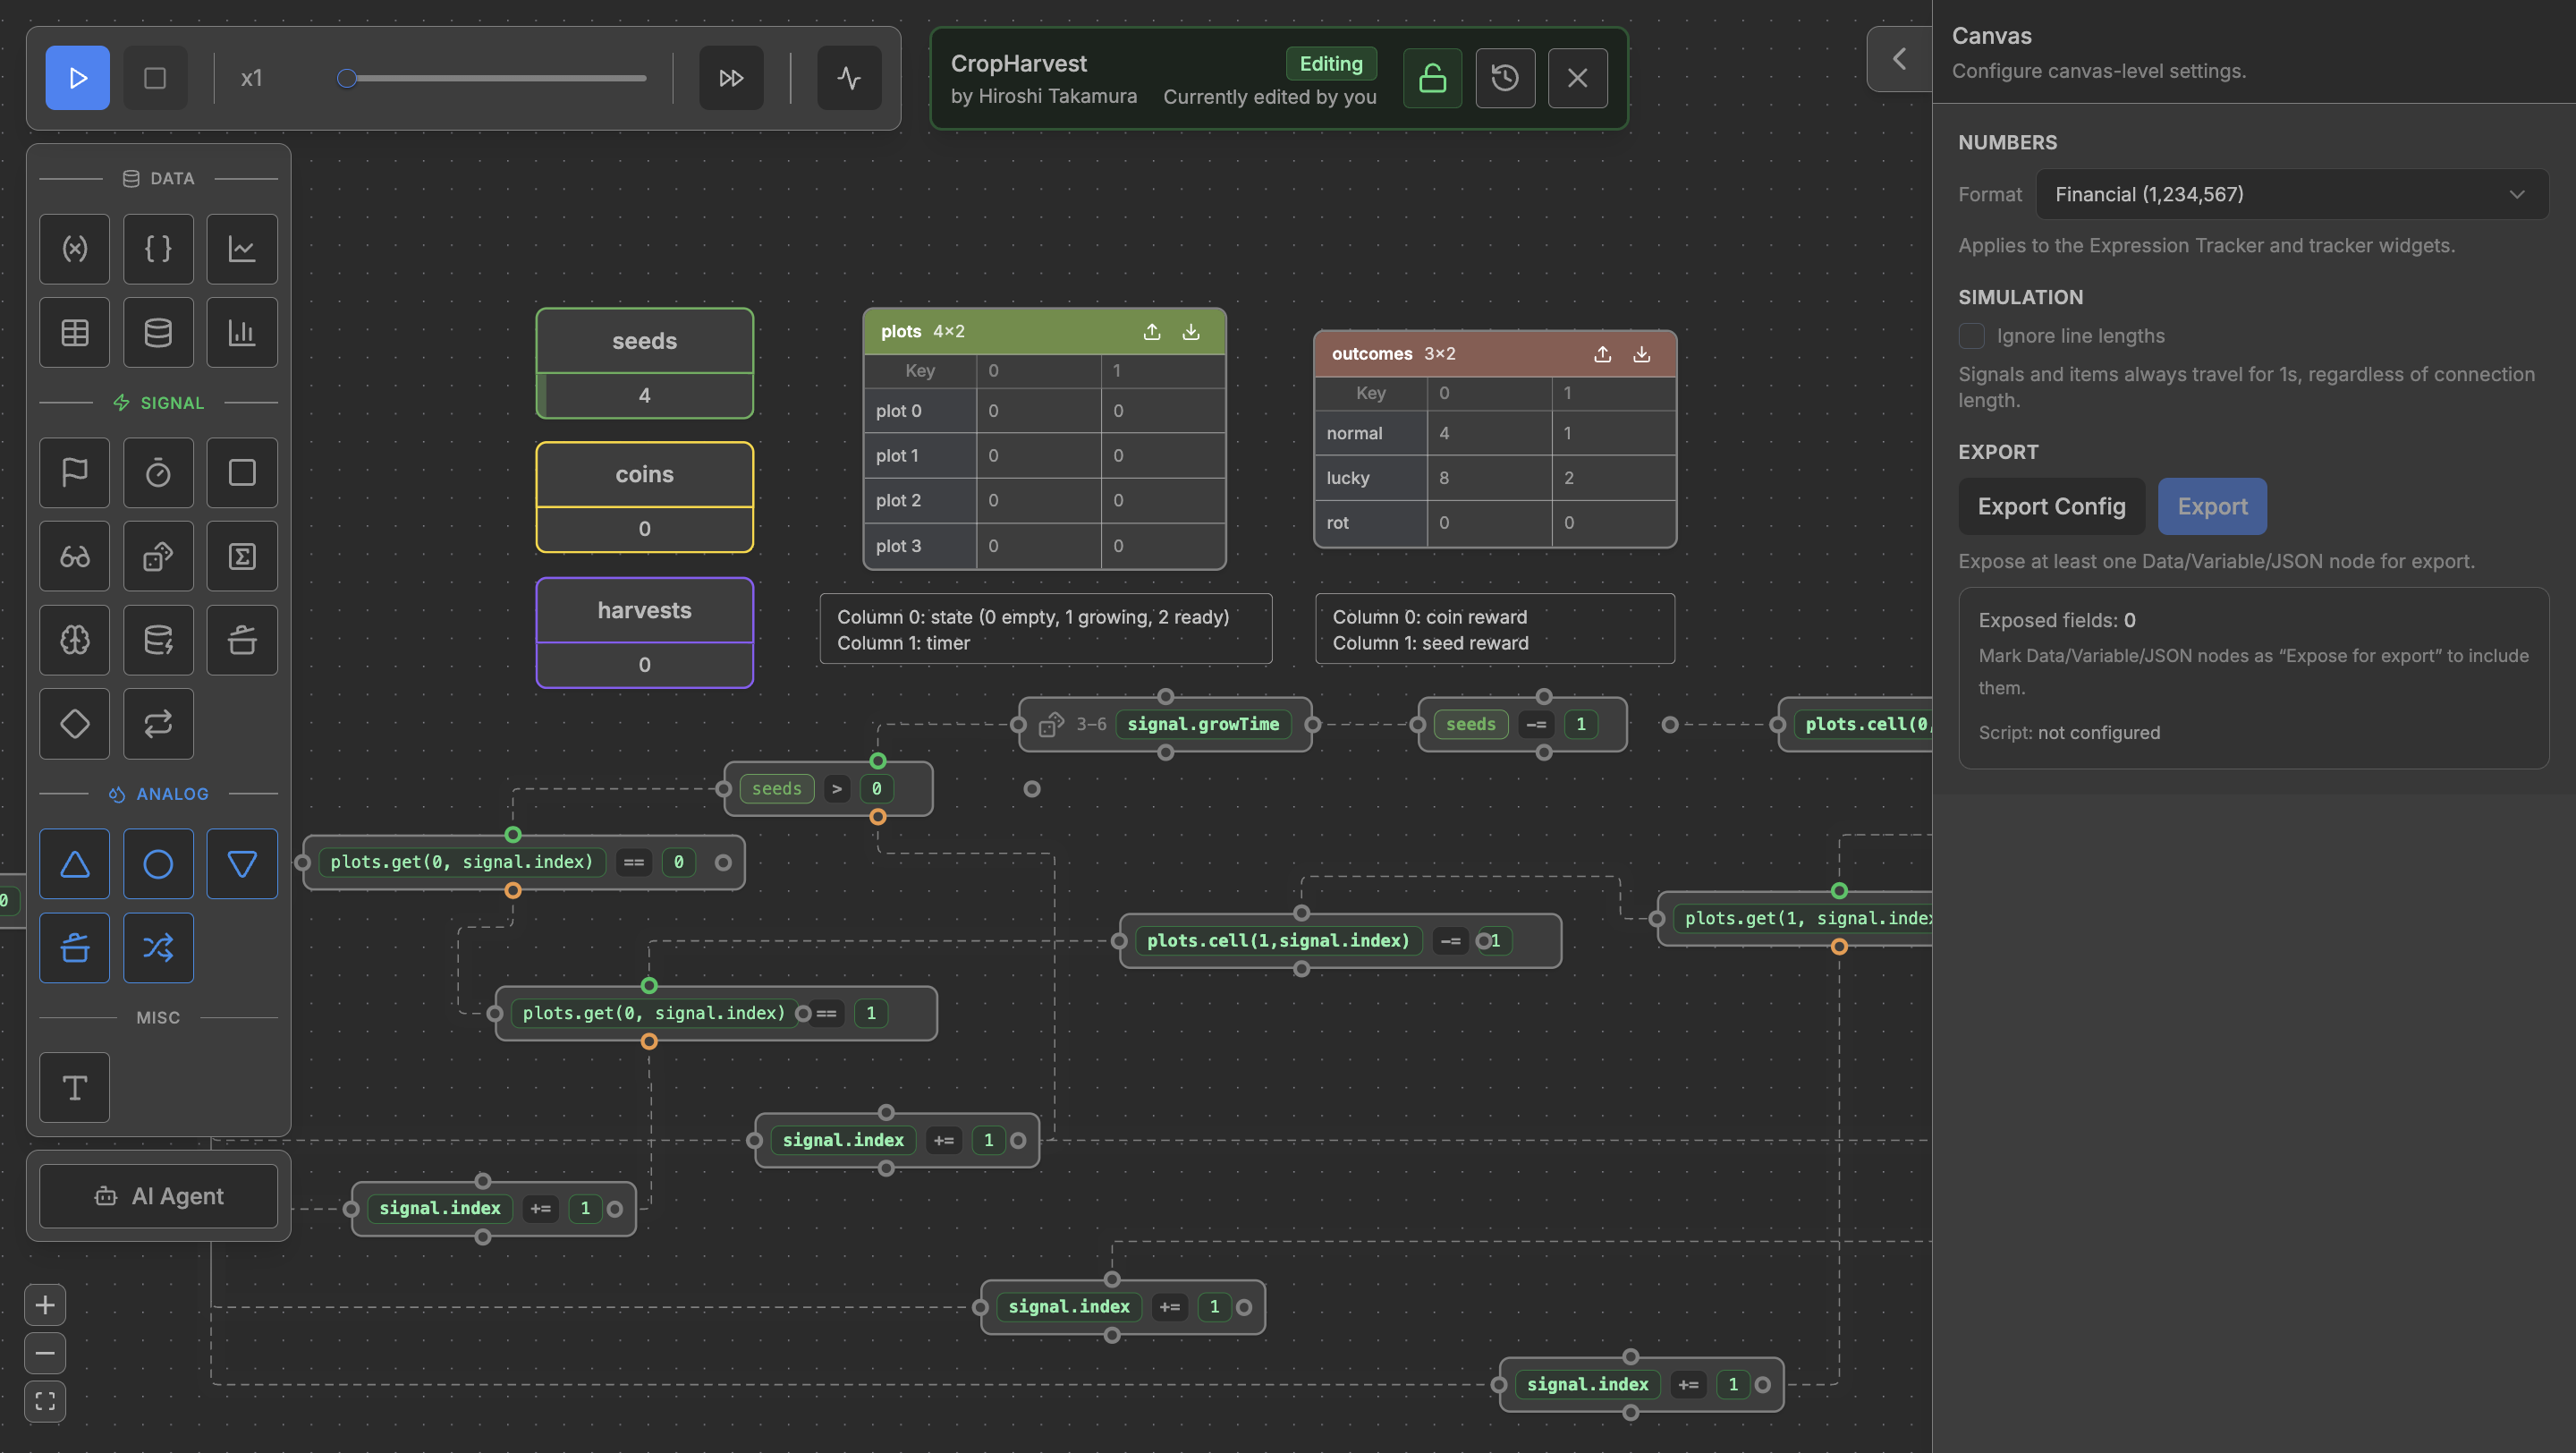The height and width of the screenshot is (1453, 2576).
Task: Open the version history clock icon
Action: (1505, 78)
